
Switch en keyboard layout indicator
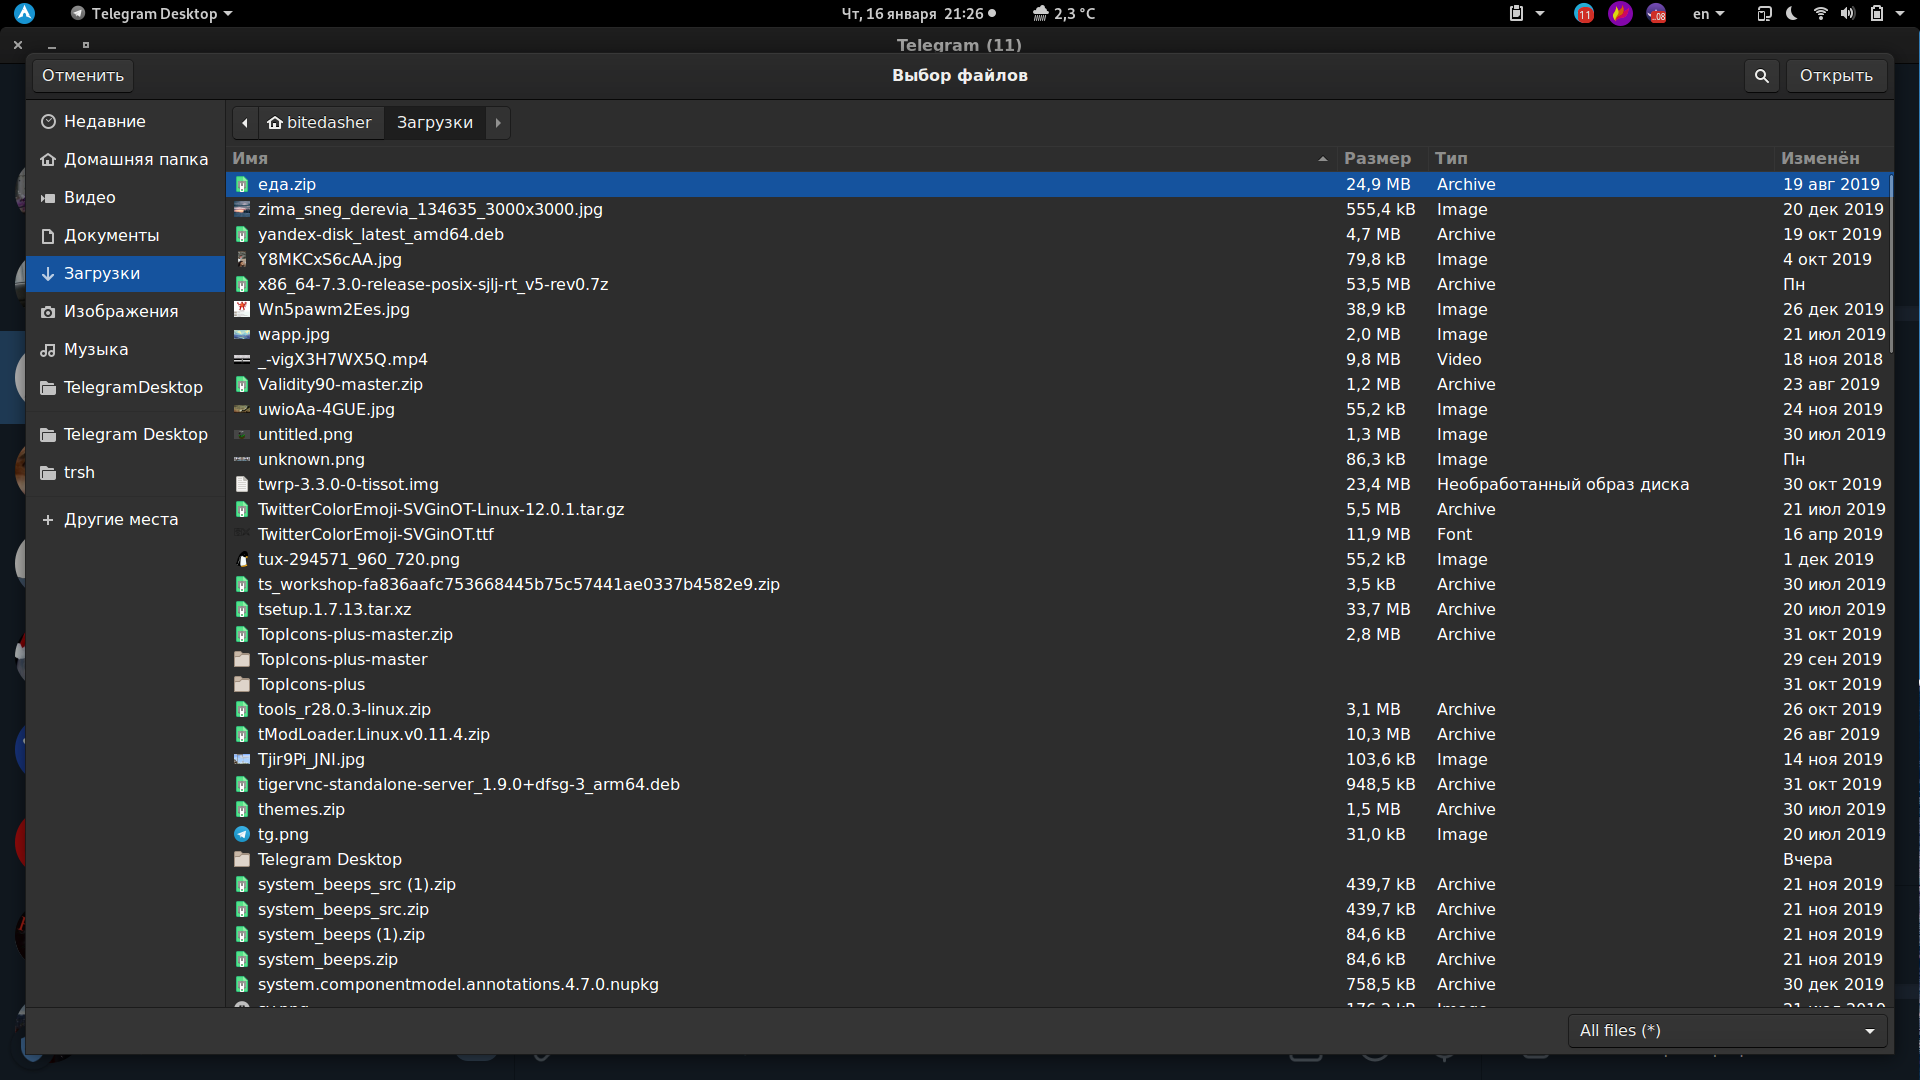click(1708, 14)
